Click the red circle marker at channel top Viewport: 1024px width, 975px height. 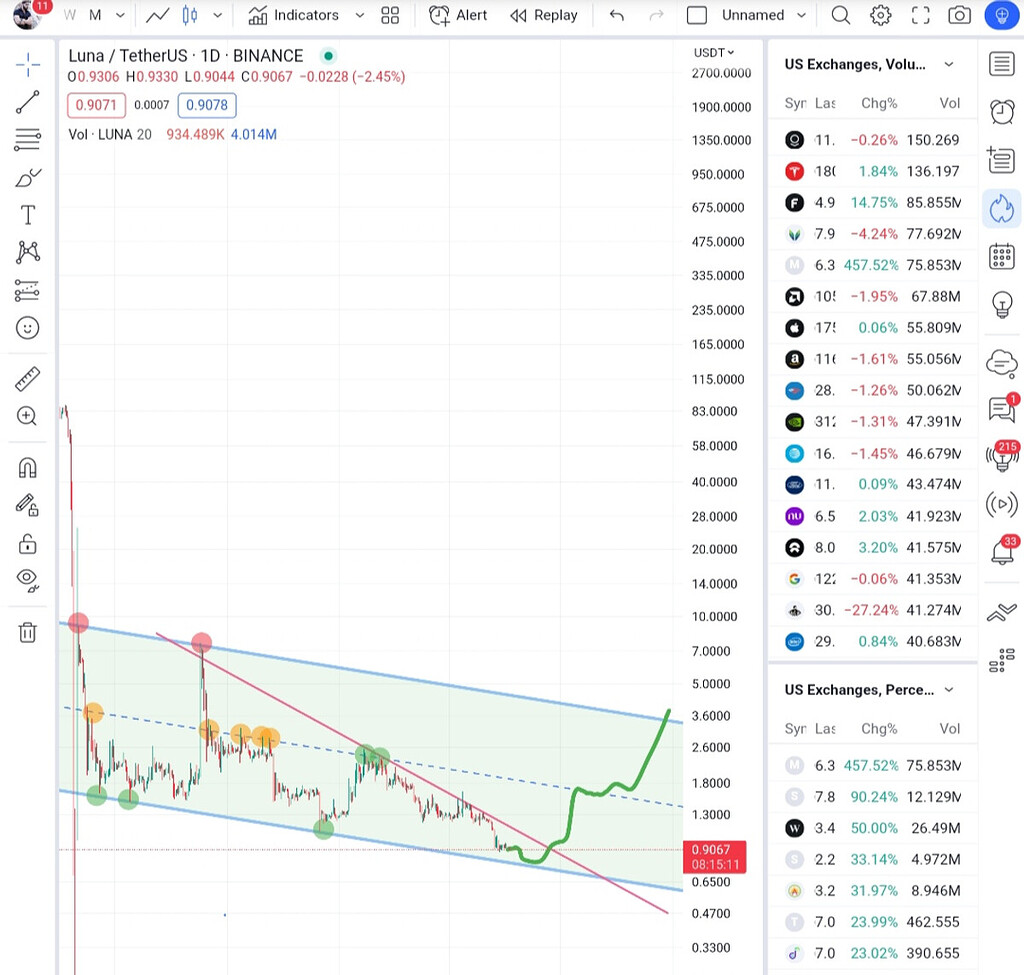[78, 623]
